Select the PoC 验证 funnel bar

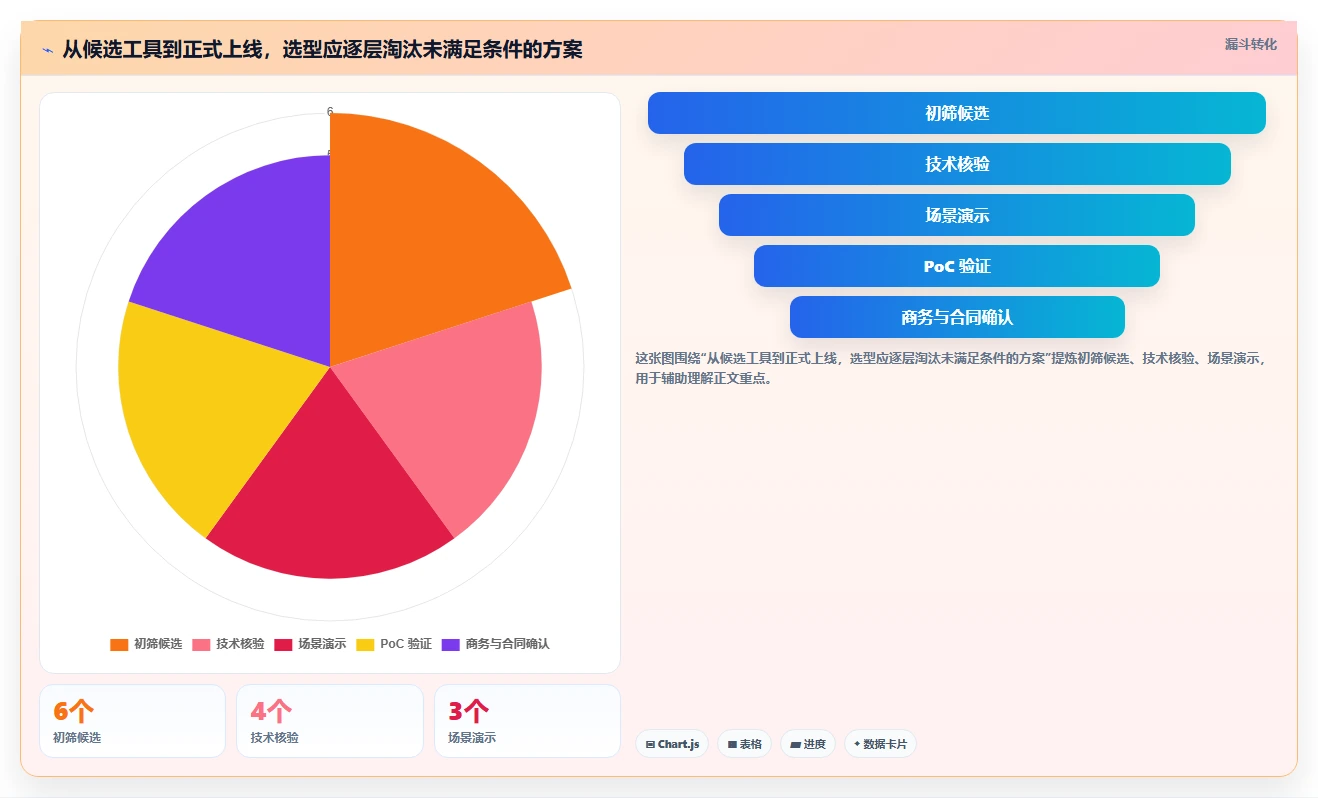point(957,266)
